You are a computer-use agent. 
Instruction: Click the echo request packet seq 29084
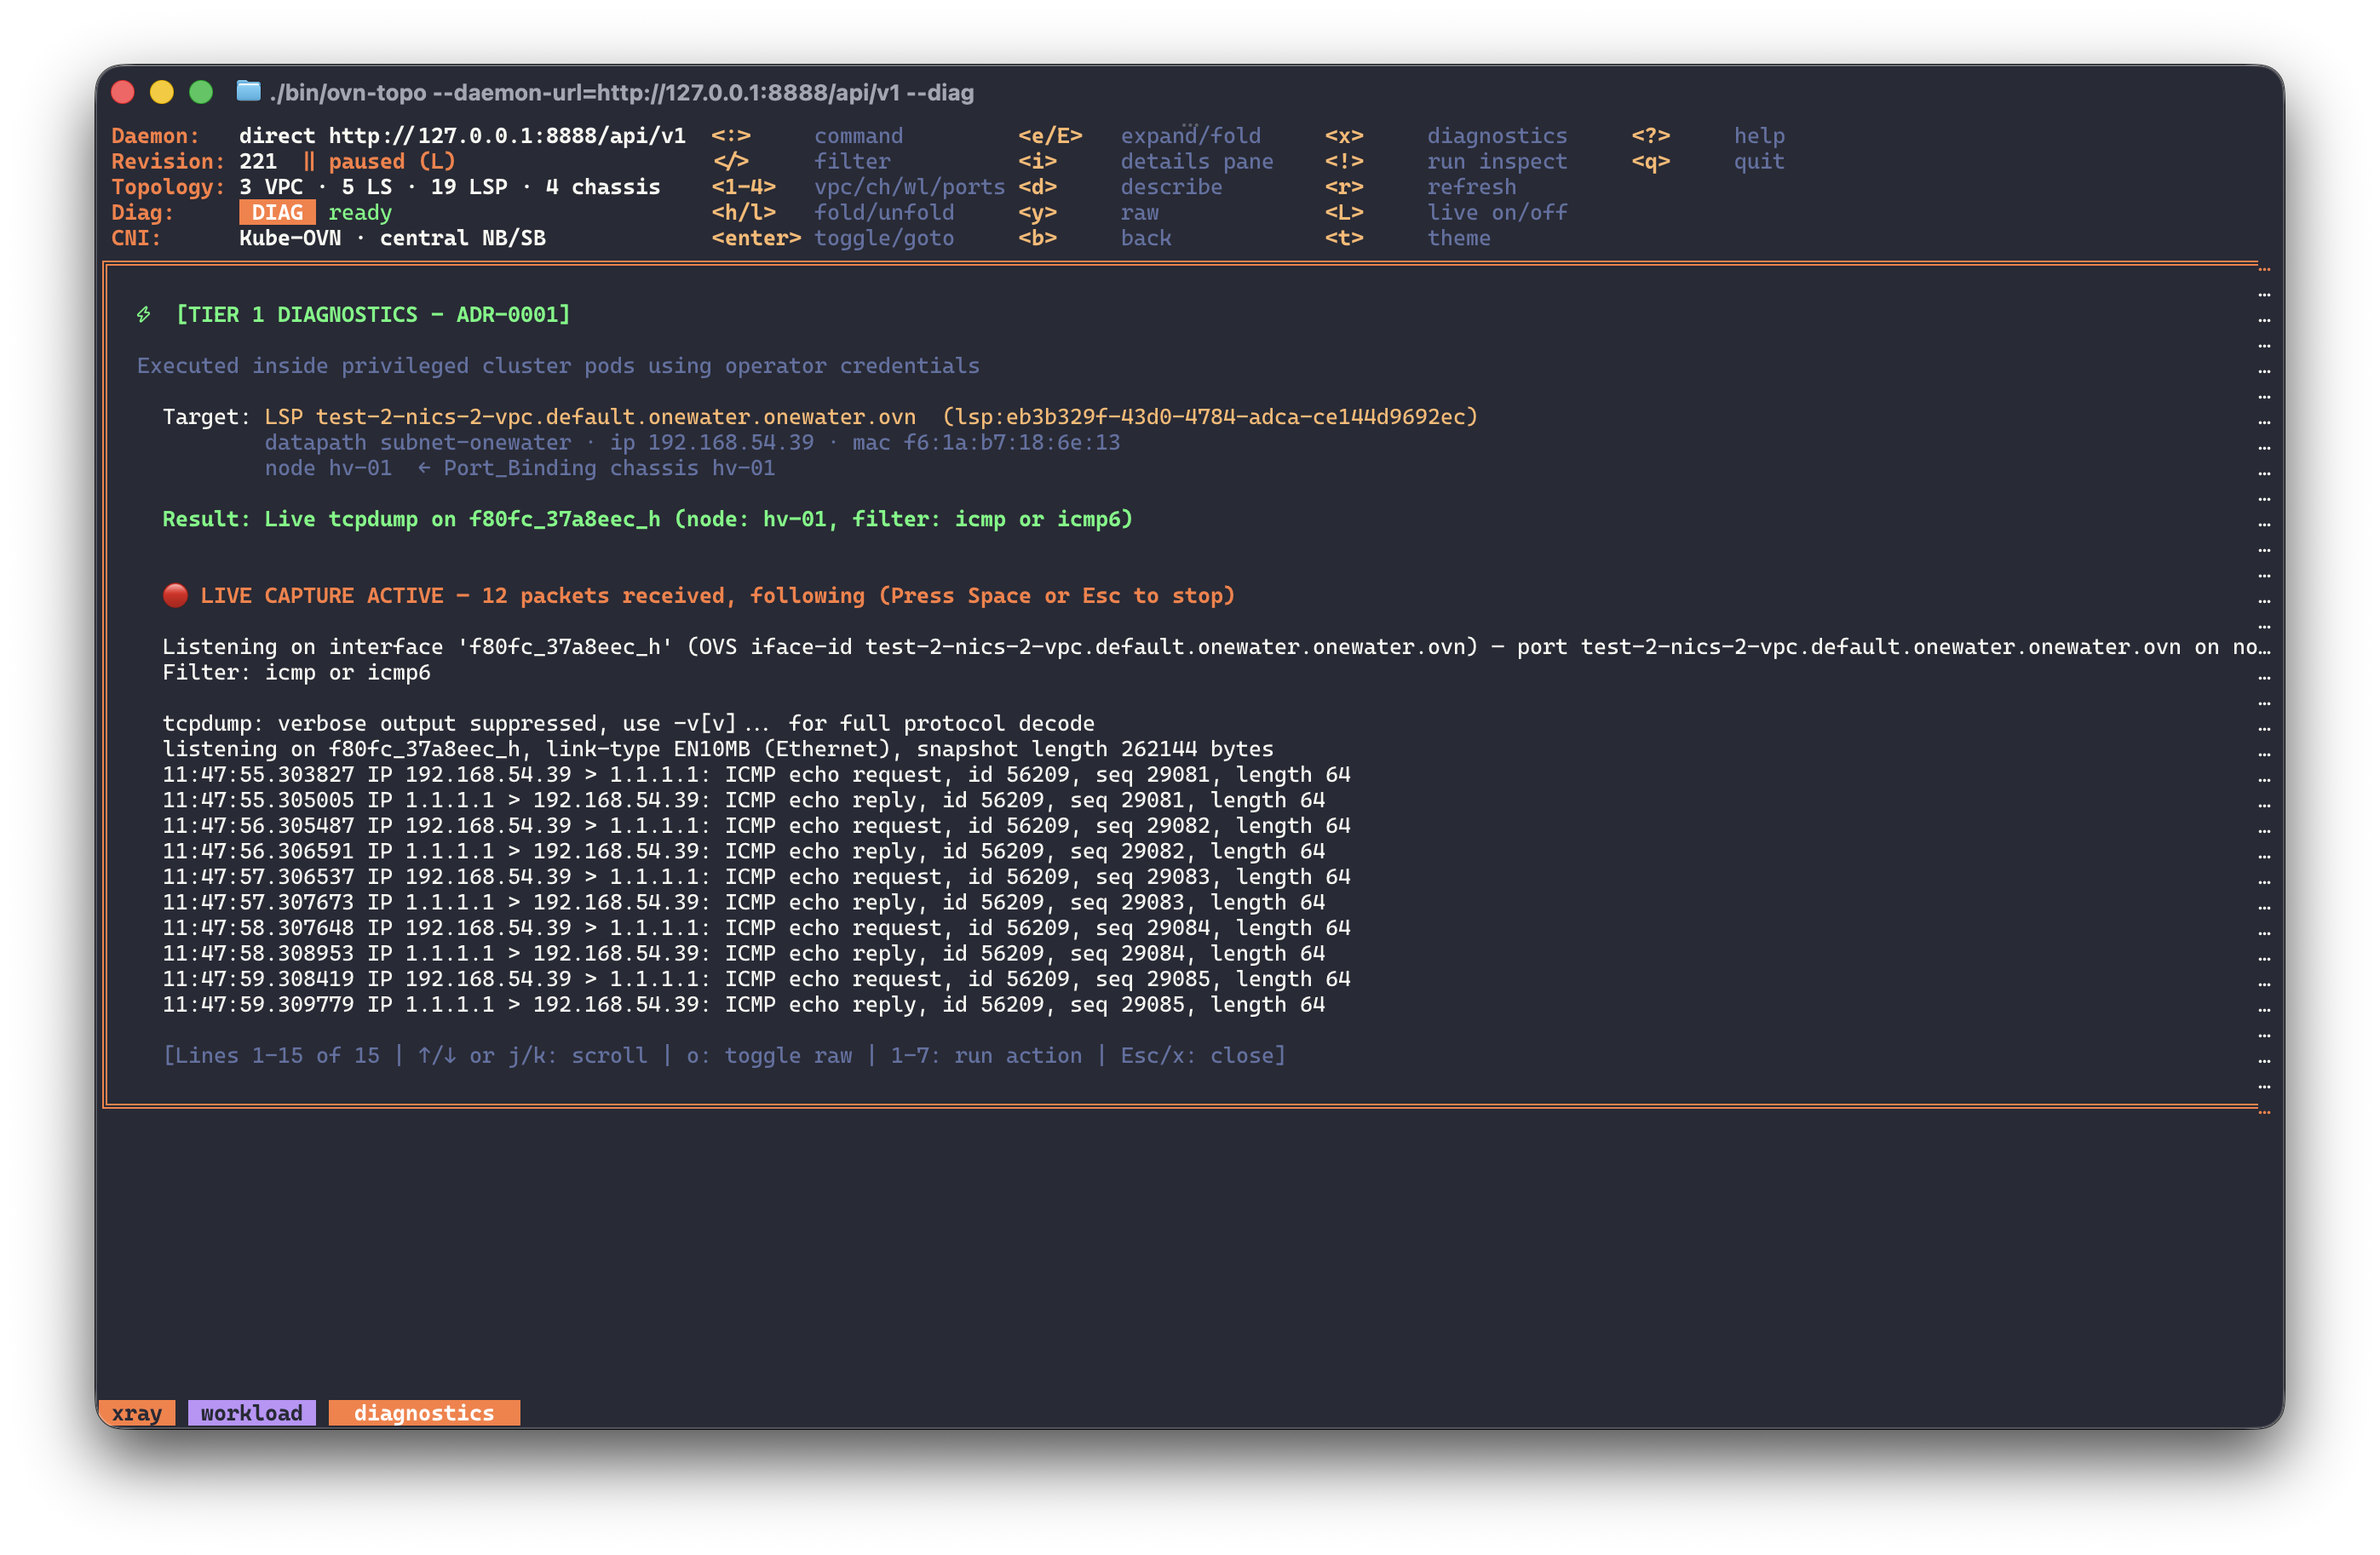coord(756,928)
